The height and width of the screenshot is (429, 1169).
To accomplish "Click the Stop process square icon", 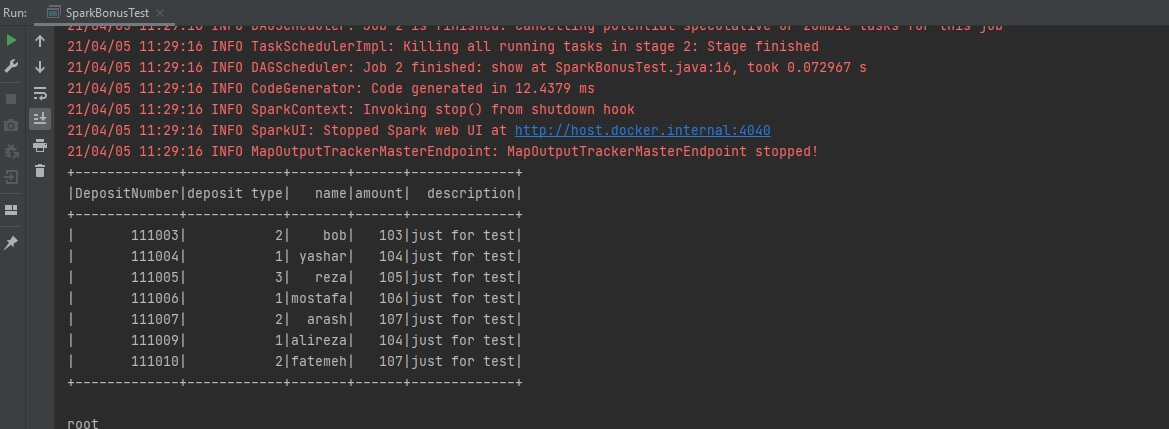I will 11,99.
